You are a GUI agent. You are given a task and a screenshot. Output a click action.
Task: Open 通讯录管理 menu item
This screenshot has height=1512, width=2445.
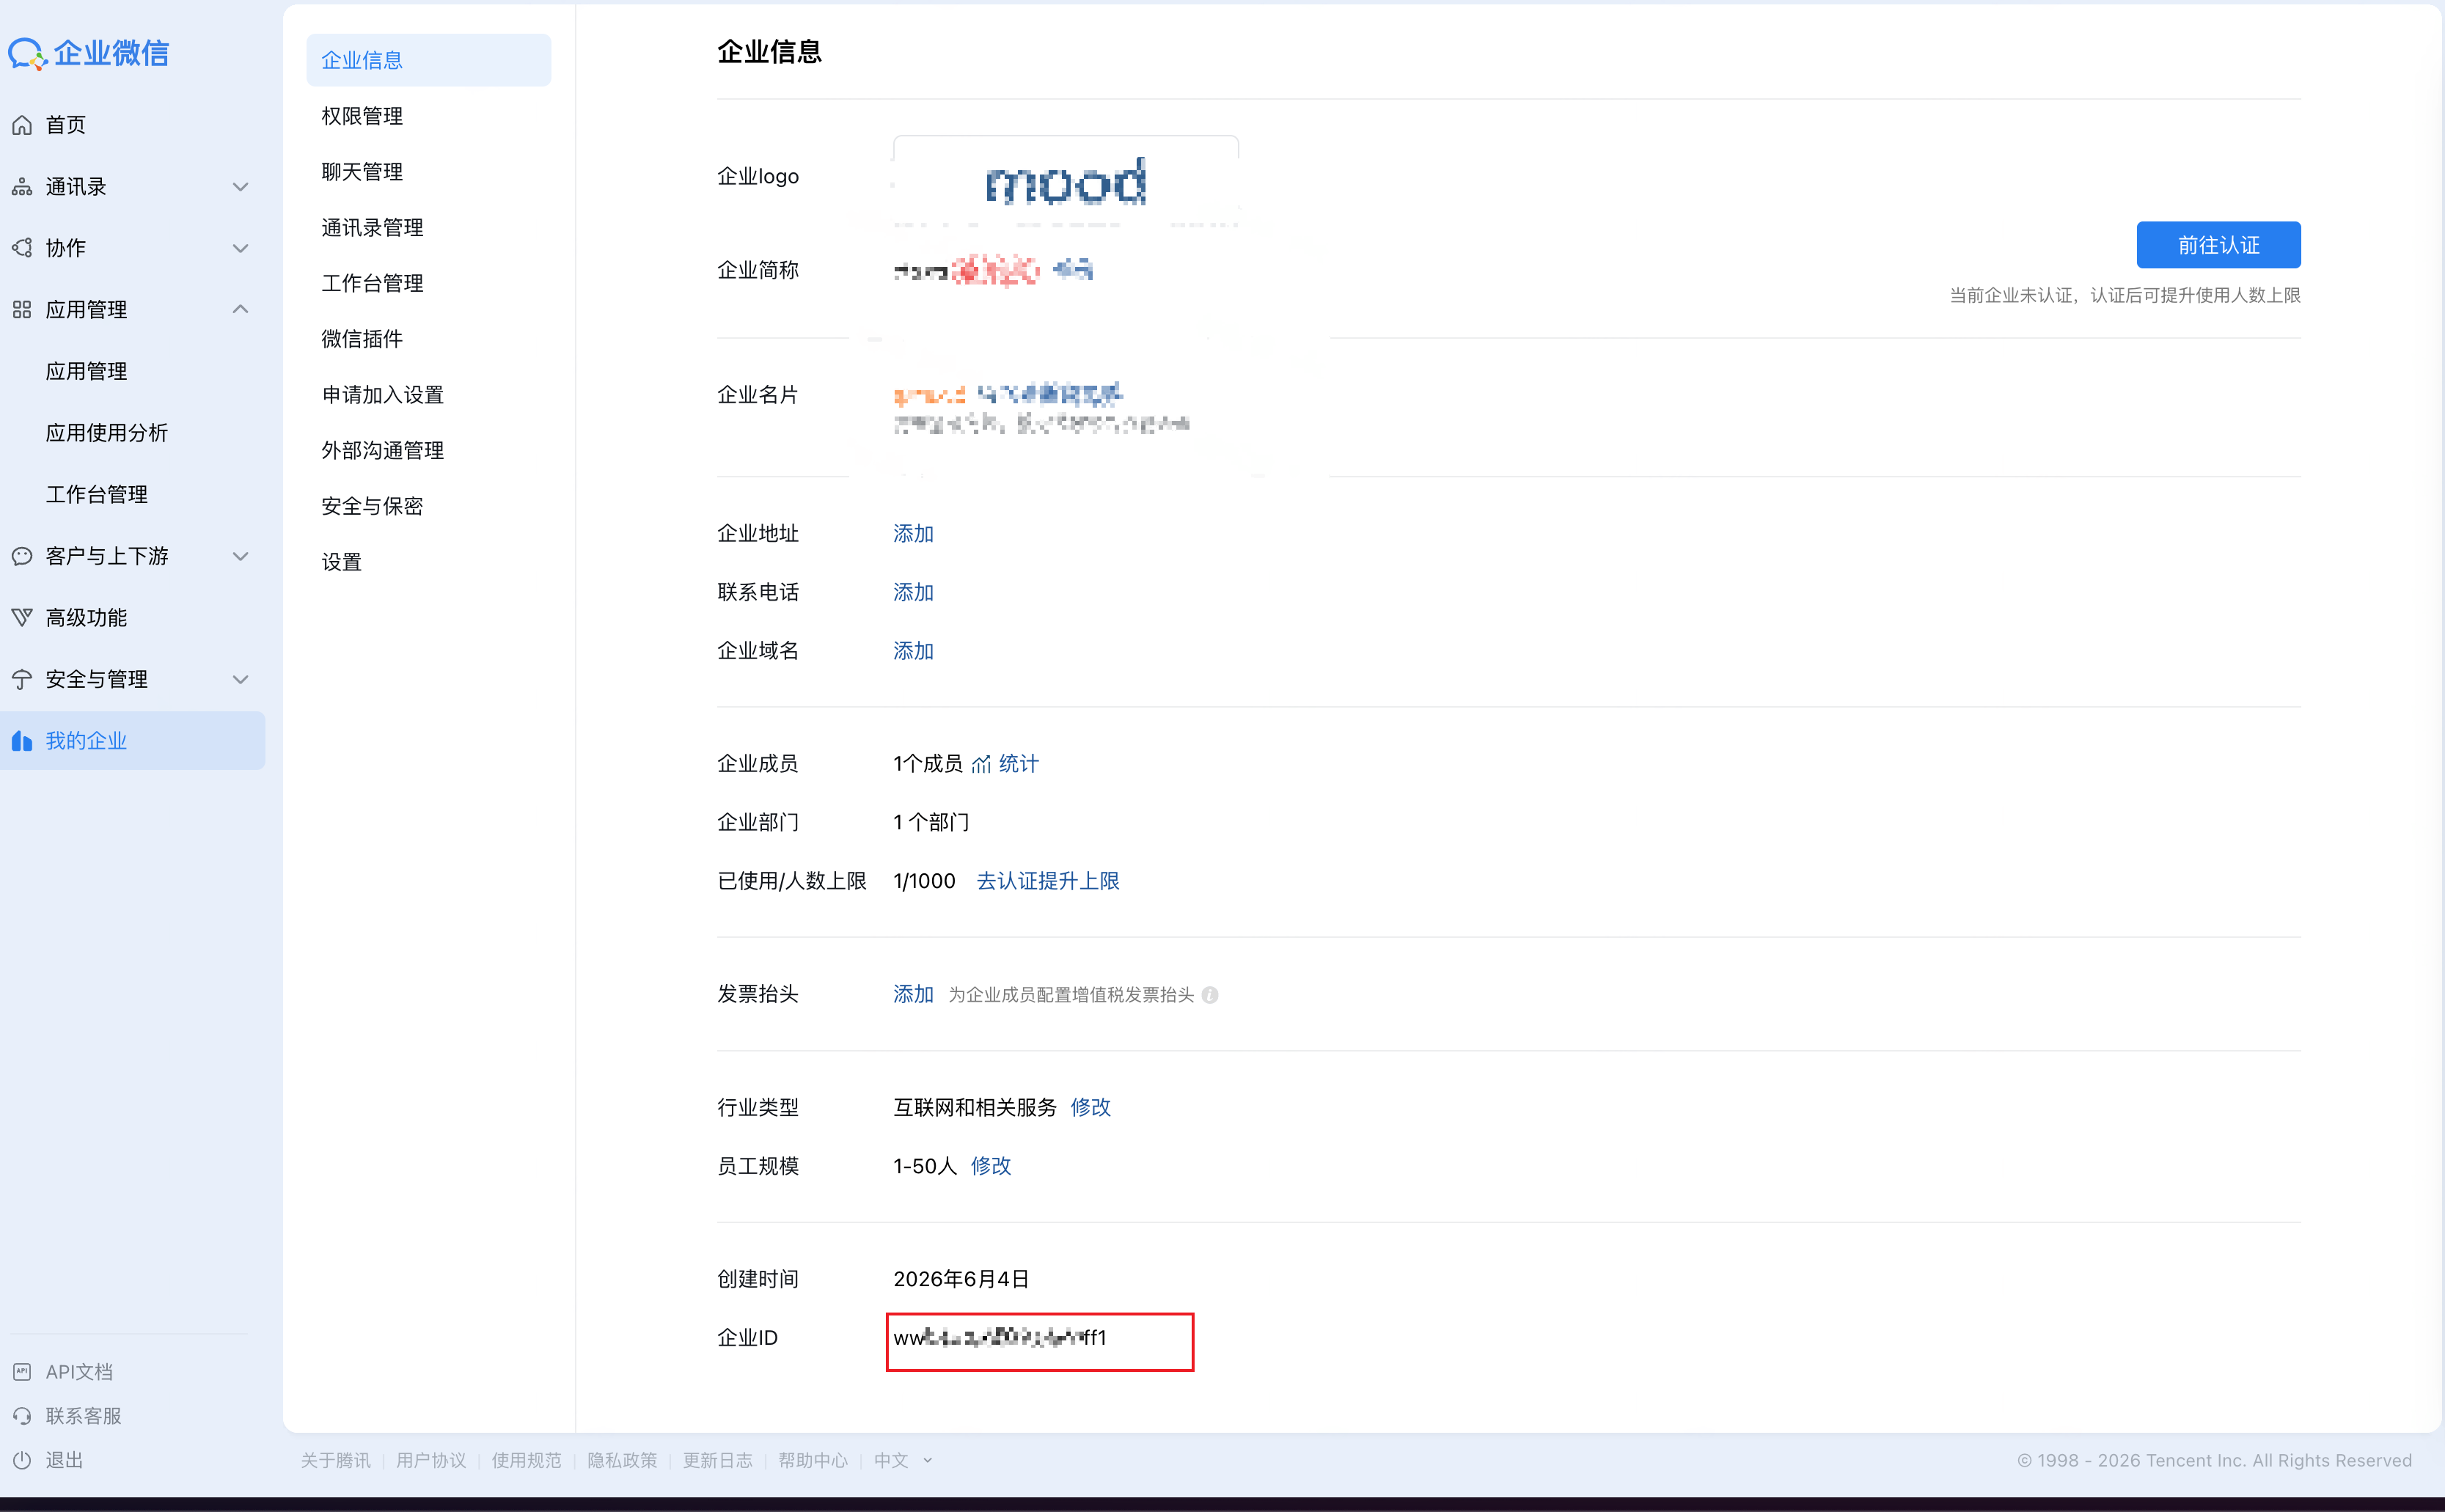point(428,228)
